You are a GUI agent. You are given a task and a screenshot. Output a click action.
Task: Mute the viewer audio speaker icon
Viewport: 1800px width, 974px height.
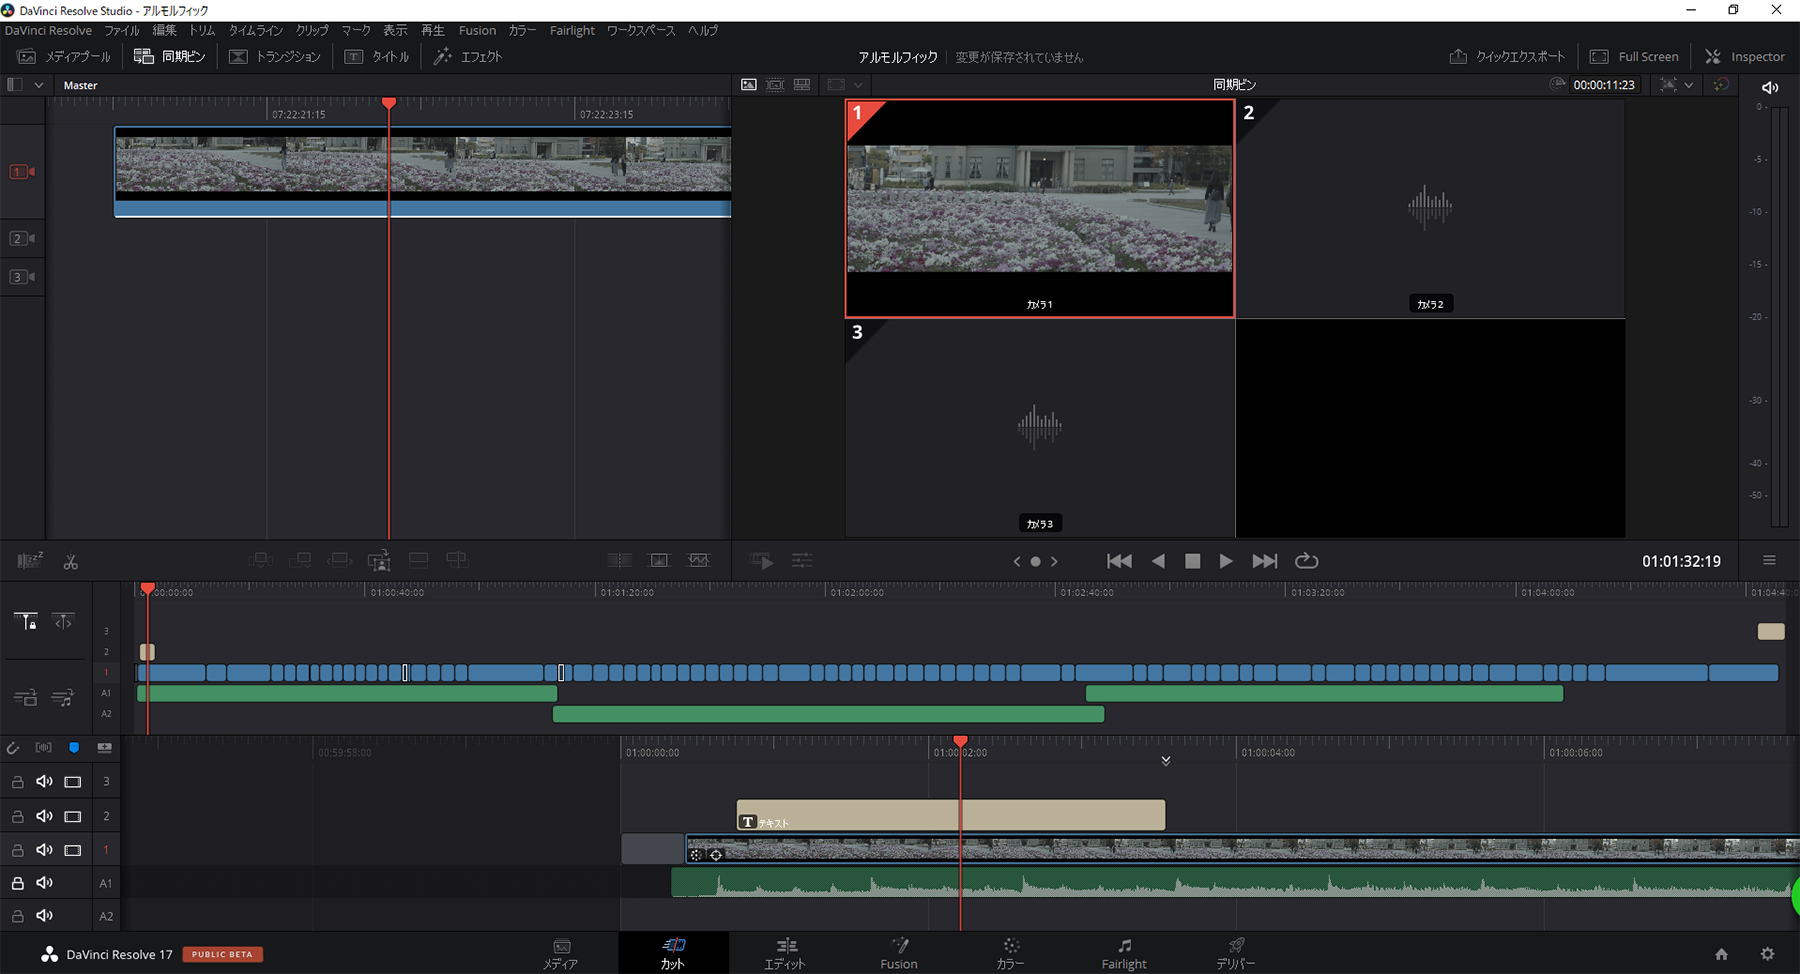point(1770,87)
